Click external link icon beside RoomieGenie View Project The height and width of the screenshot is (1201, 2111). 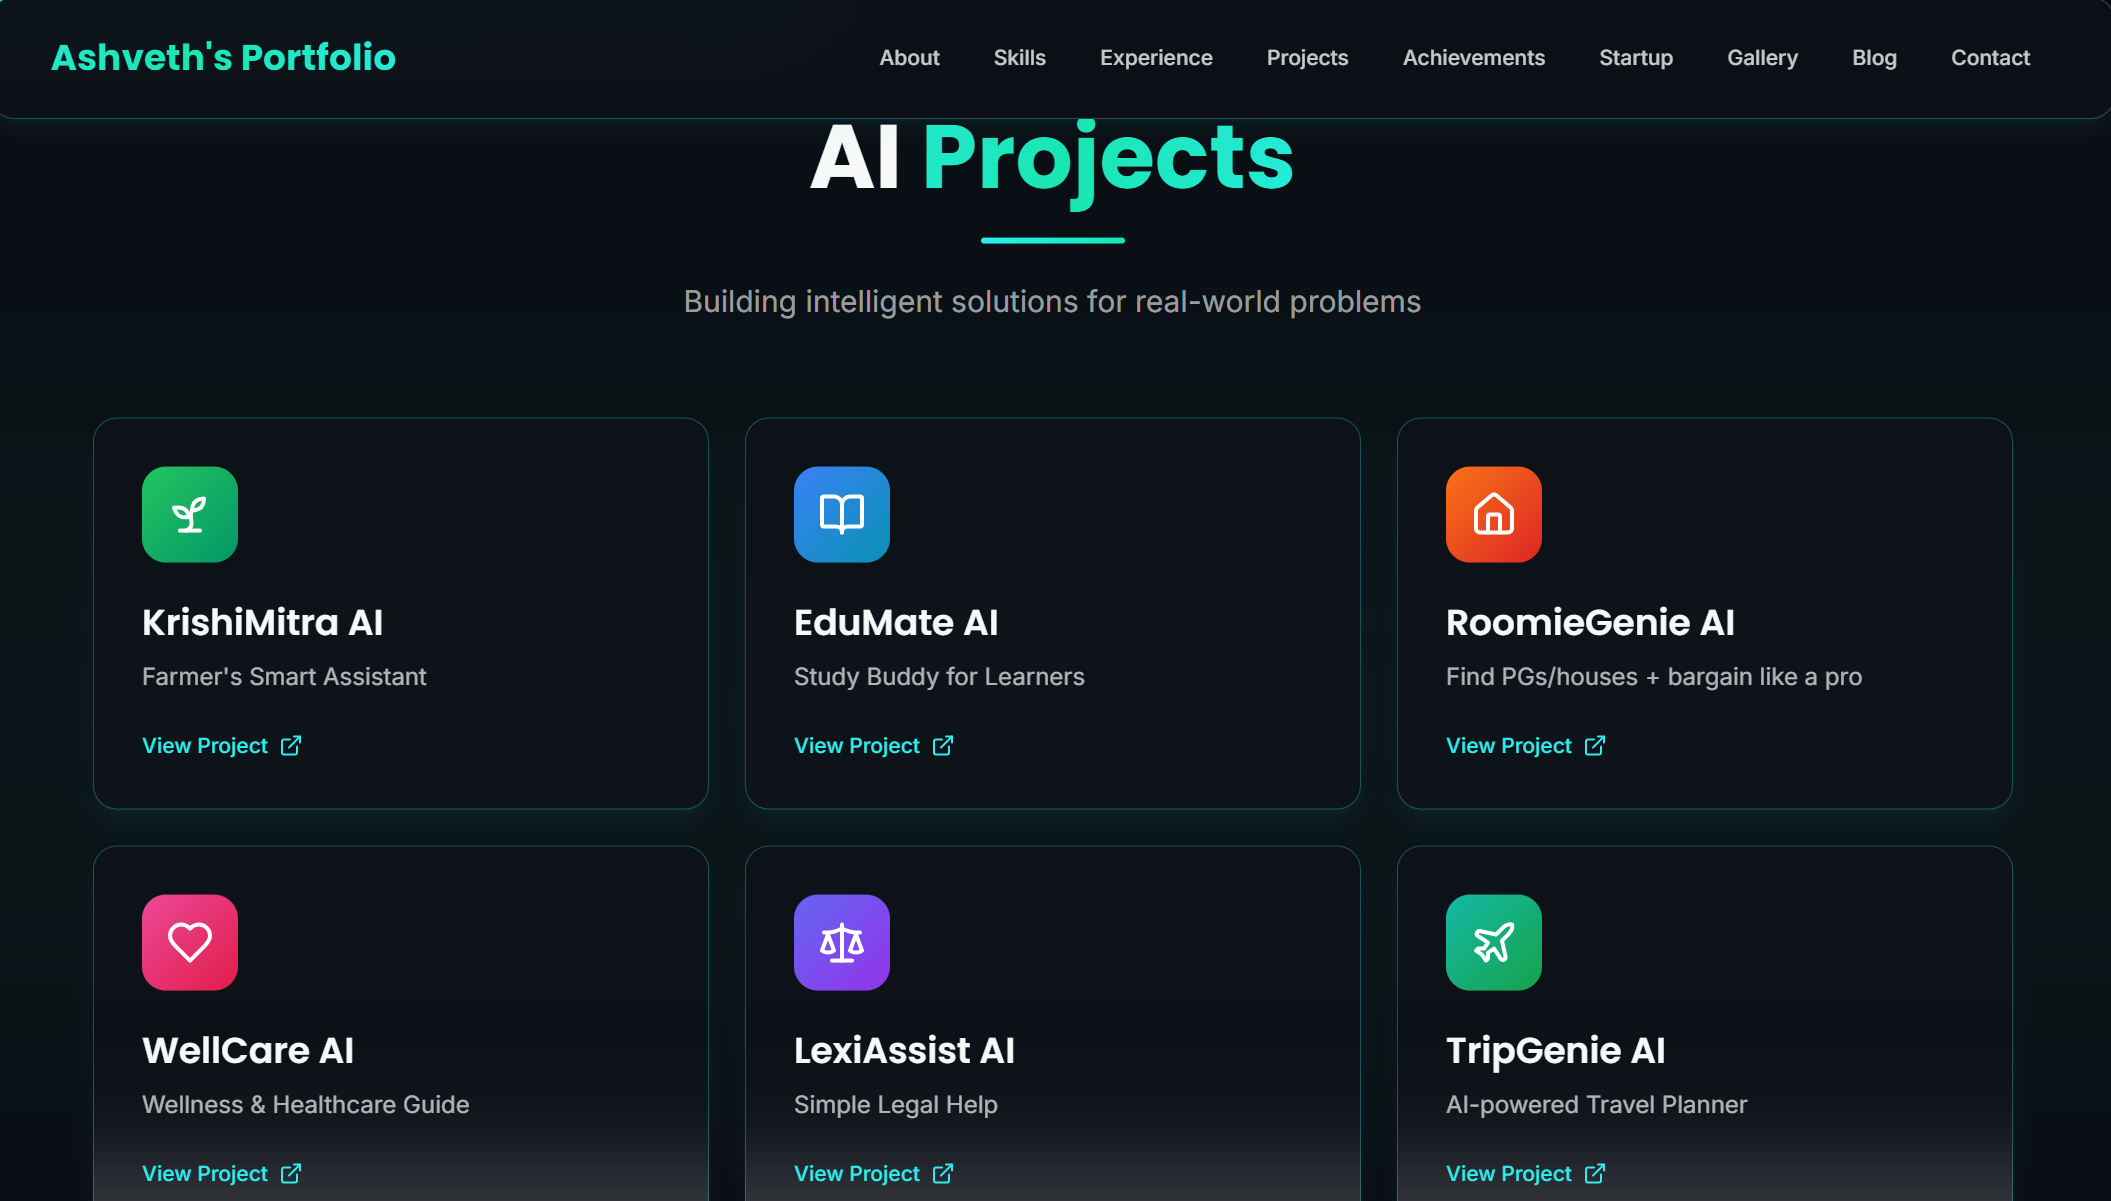click(x=1595, y=746)
